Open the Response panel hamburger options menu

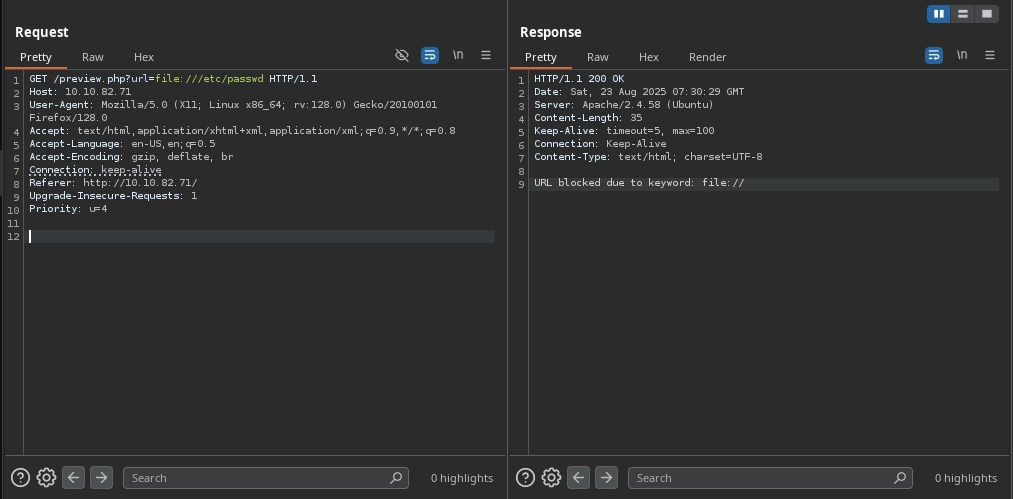pyautogui.click(x=990, y=56)
